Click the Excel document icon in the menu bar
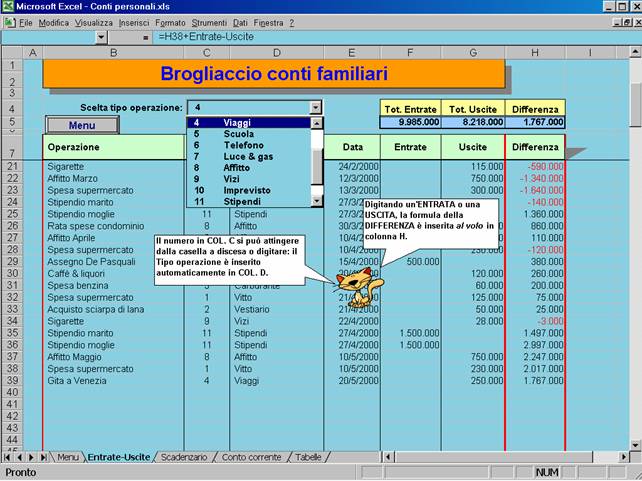This screenshot has width=642, height=481. [10, 21]
